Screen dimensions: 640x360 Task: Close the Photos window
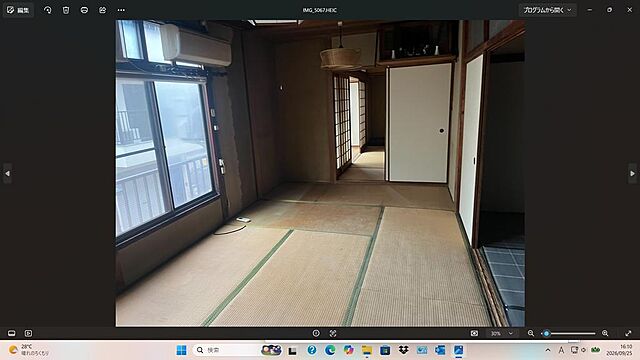pos(629,10)
